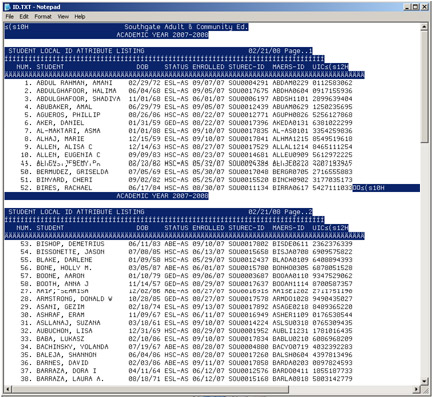Click the name 'BIRES, RACHAEL'
The height and width of the screenshot is (397, 432).
pyautogui.click(x=64, y=188)
